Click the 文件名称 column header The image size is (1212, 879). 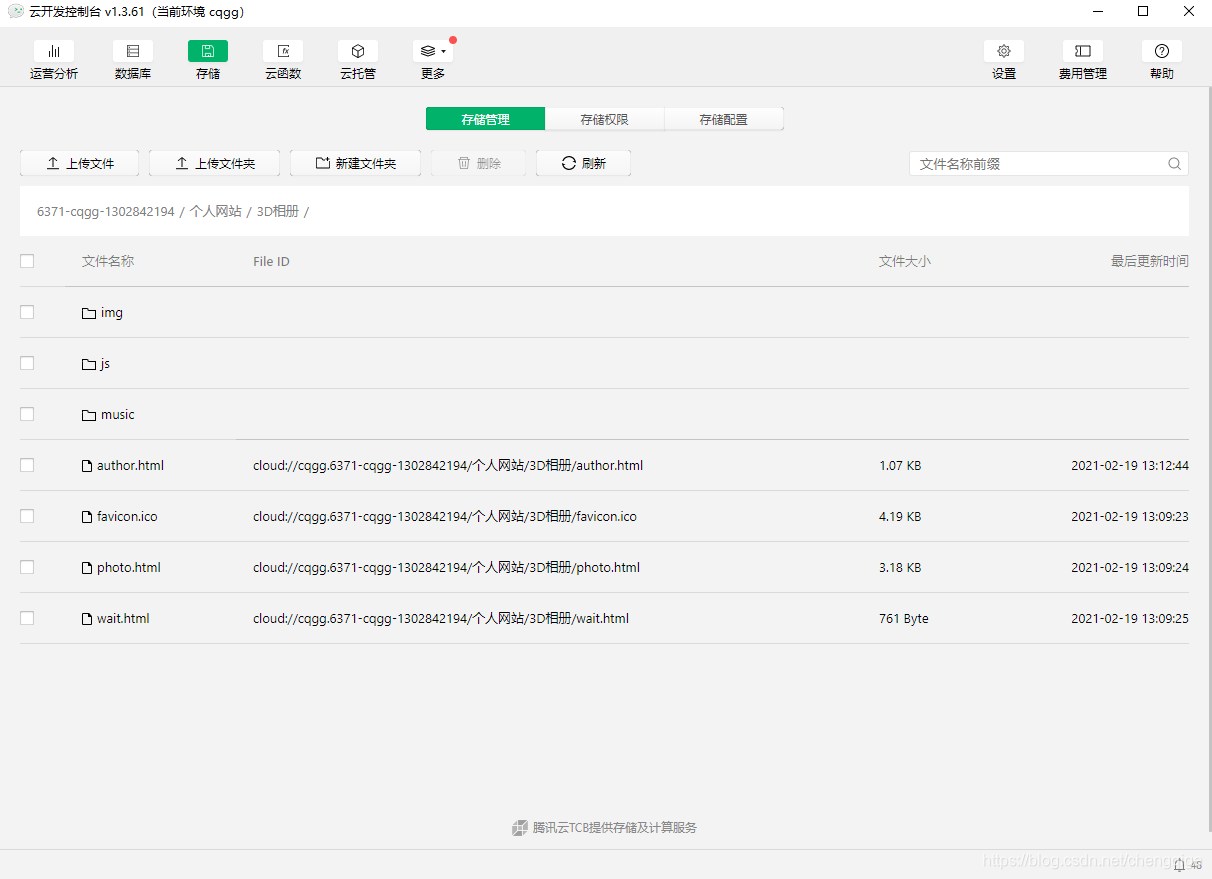click(x=108, y=261)
